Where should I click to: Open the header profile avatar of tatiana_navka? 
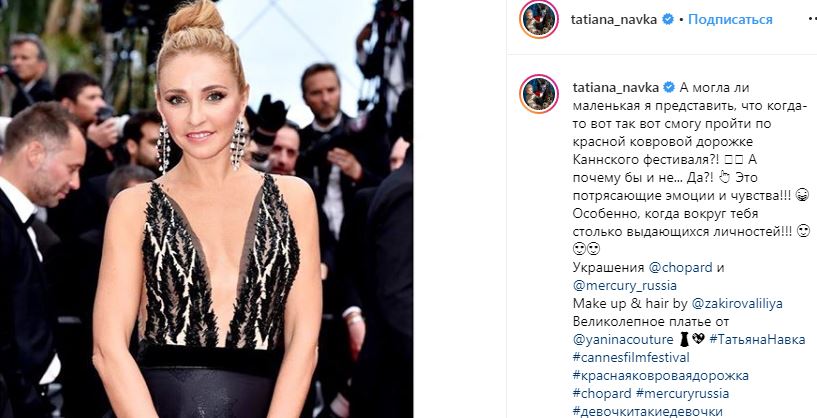(539, 19)
